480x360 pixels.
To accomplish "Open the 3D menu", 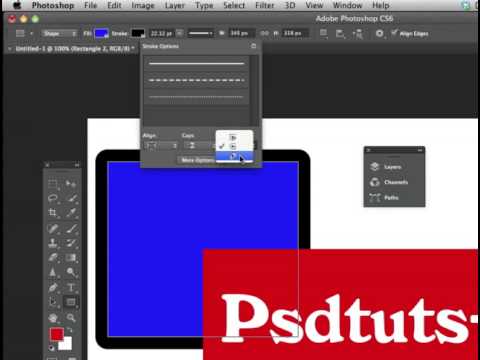I will 290,5.
